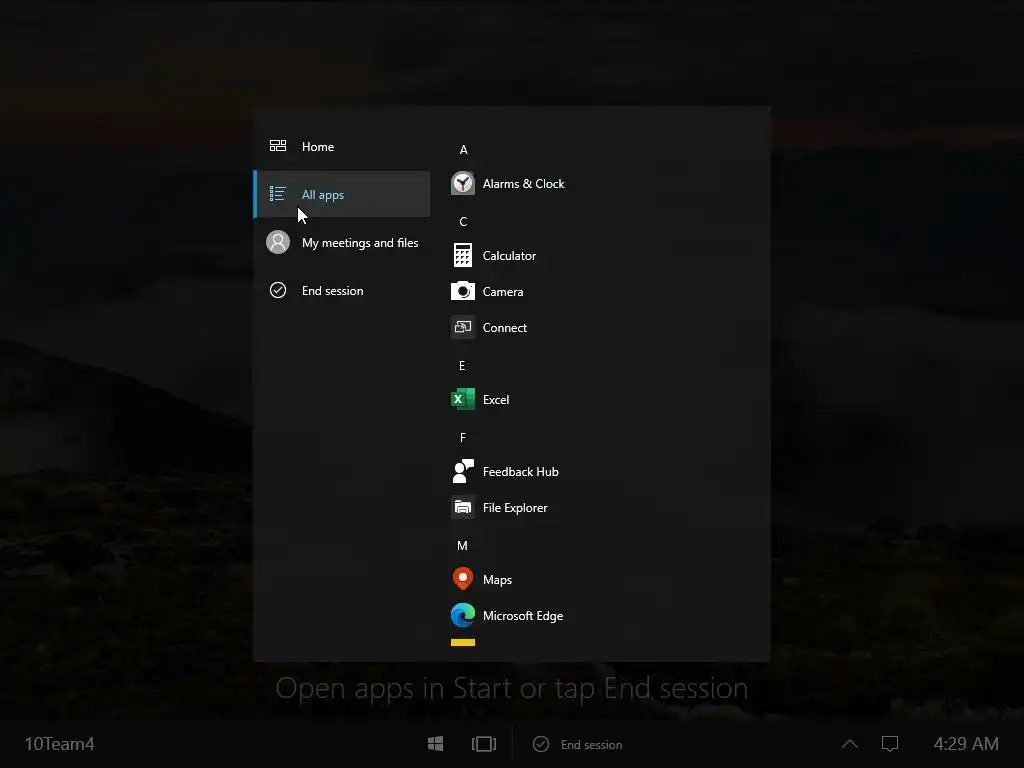The height and width of the screenshot is (768, 1024).
Task: Click the All apps list icon
Action: pos(278,194)
